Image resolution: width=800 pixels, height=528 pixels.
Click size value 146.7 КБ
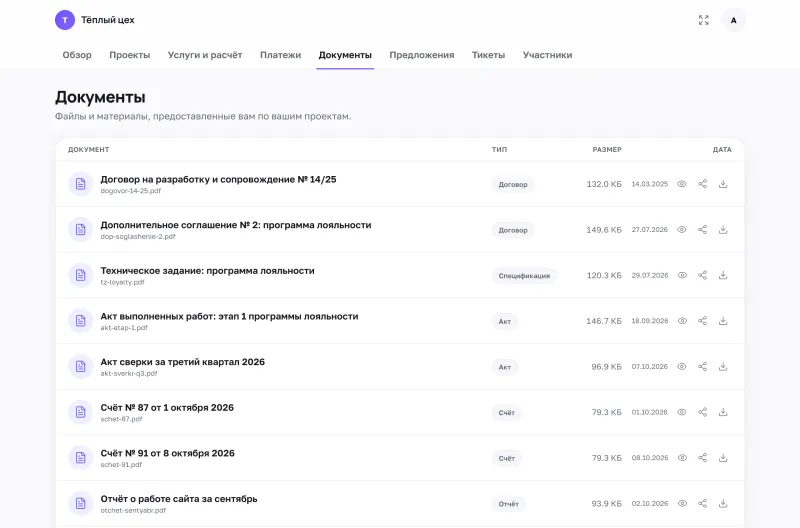[x=604, y=321]
